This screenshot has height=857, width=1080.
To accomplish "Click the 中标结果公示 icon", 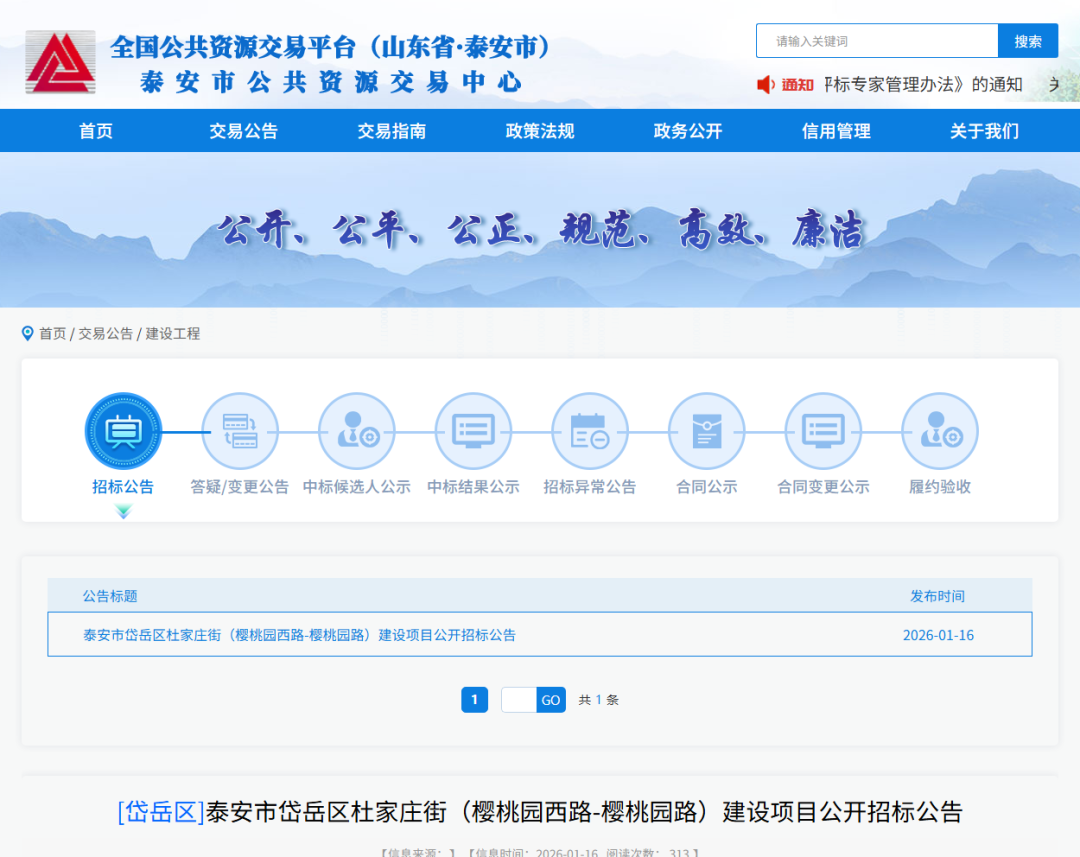I will pyautogui.click(x=473, y=431).
